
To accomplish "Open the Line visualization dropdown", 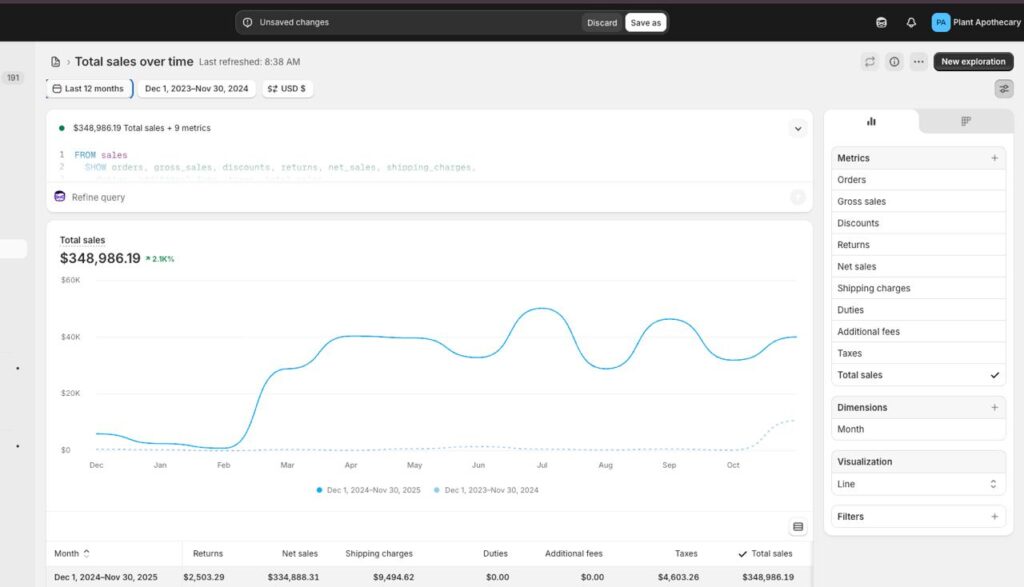I will click(918, 484).
